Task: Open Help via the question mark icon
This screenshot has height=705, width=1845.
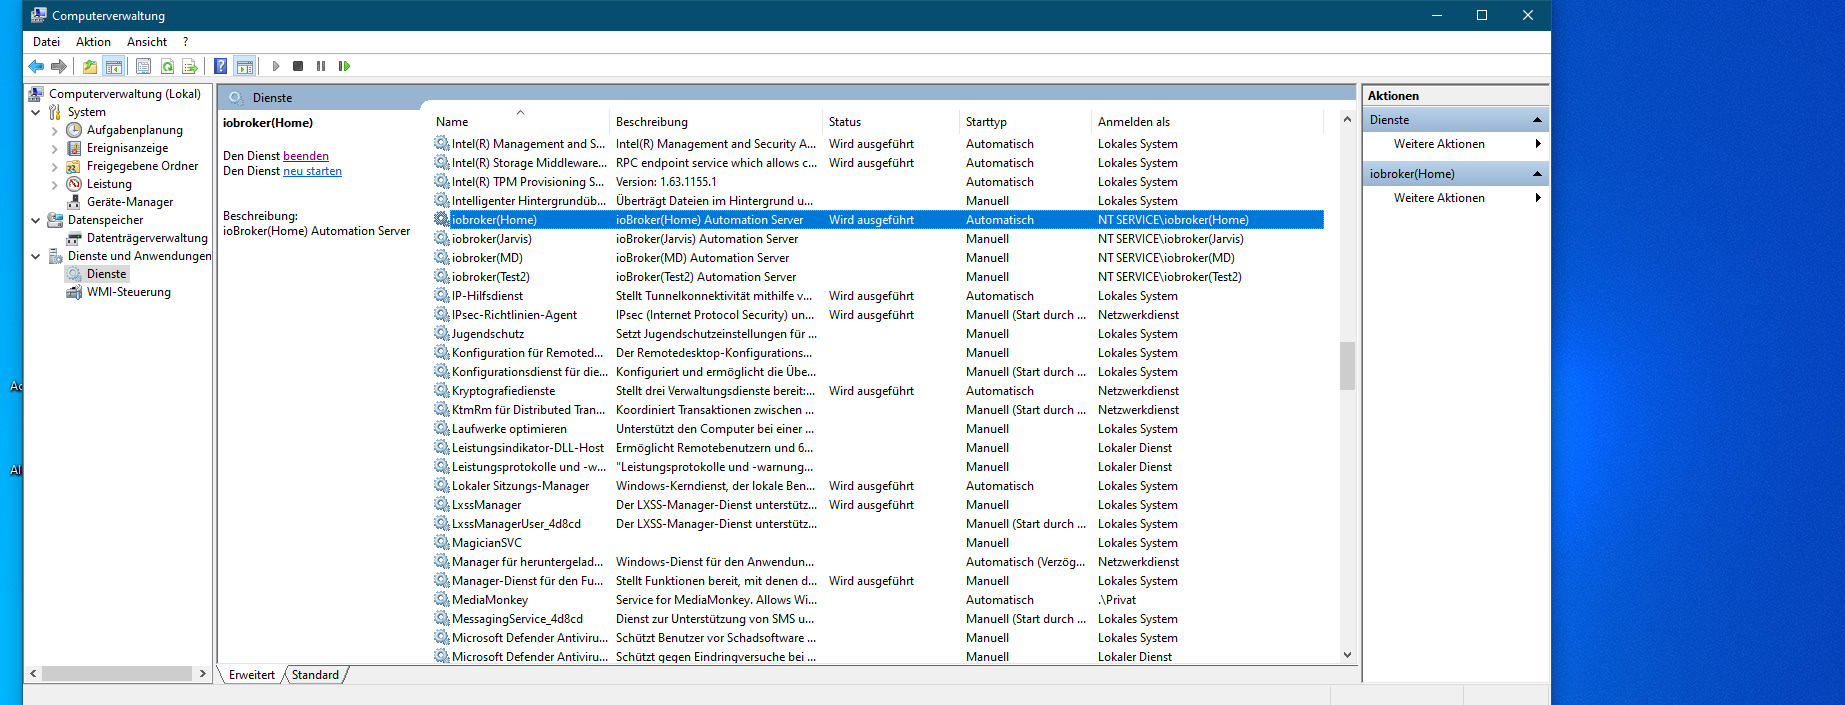Action: [x=220, y=66]
